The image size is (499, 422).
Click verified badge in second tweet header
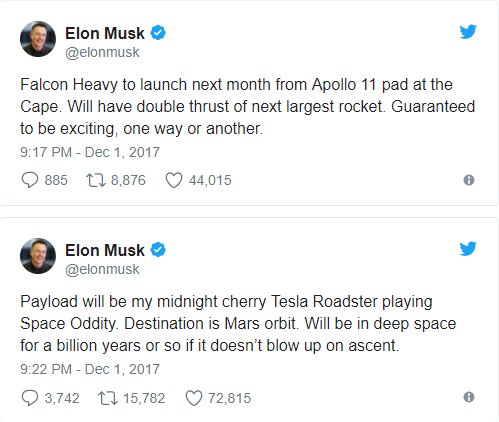click(x=158, y=250)
